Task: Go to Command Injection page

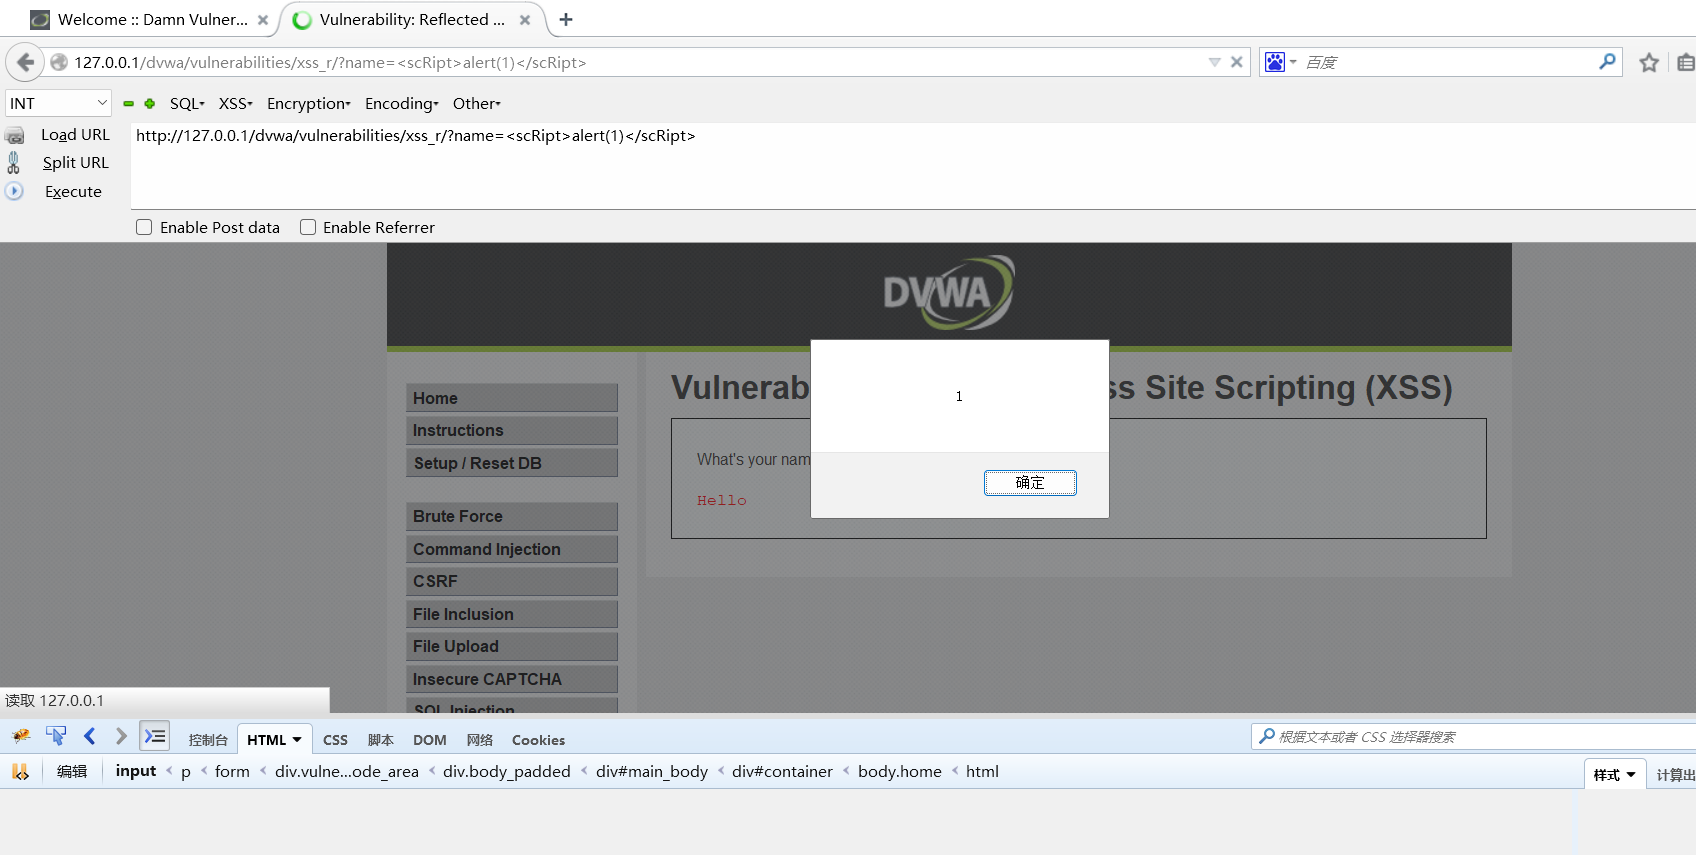Action: [x=512, y=549]
